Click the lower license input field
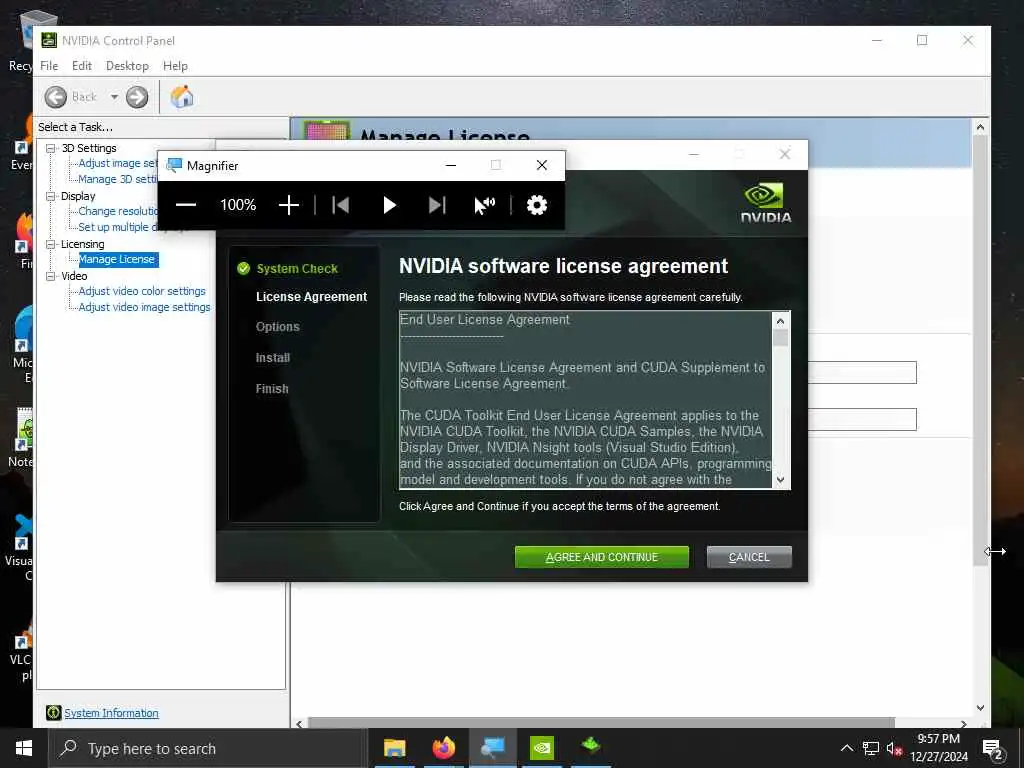1024x768 pixels. (x=862, y=419)
